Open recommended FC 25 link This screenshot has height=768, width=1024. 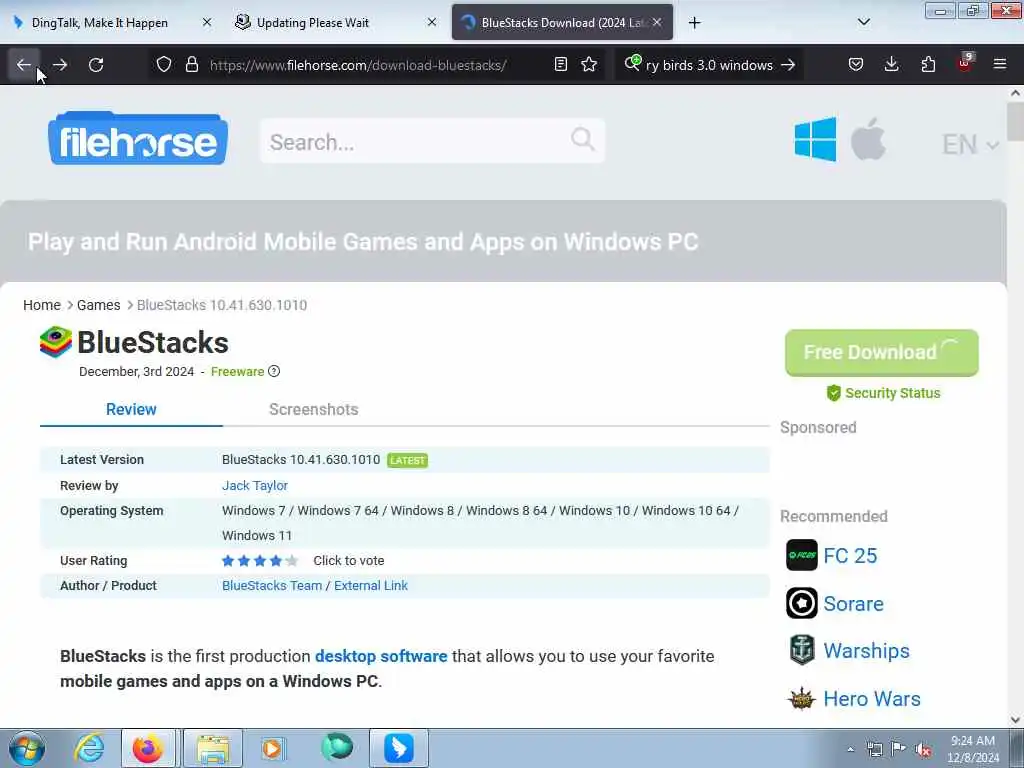point(850,556)
